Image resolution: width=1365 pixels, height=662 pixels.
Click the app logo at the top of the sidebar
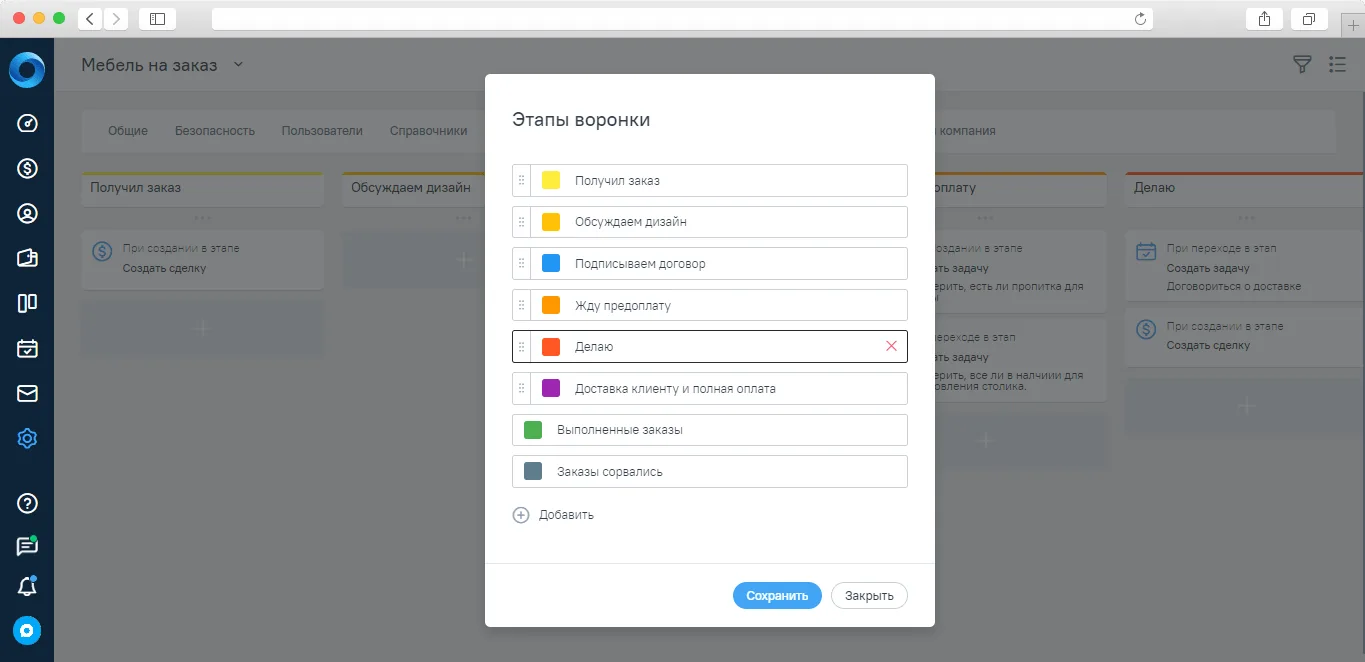[x=27, y=70]
